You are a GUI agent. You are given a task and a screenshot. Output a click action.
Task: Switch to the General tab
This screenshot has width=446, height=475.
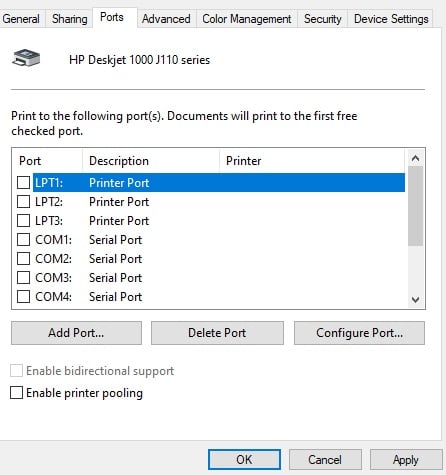point(21,19)
